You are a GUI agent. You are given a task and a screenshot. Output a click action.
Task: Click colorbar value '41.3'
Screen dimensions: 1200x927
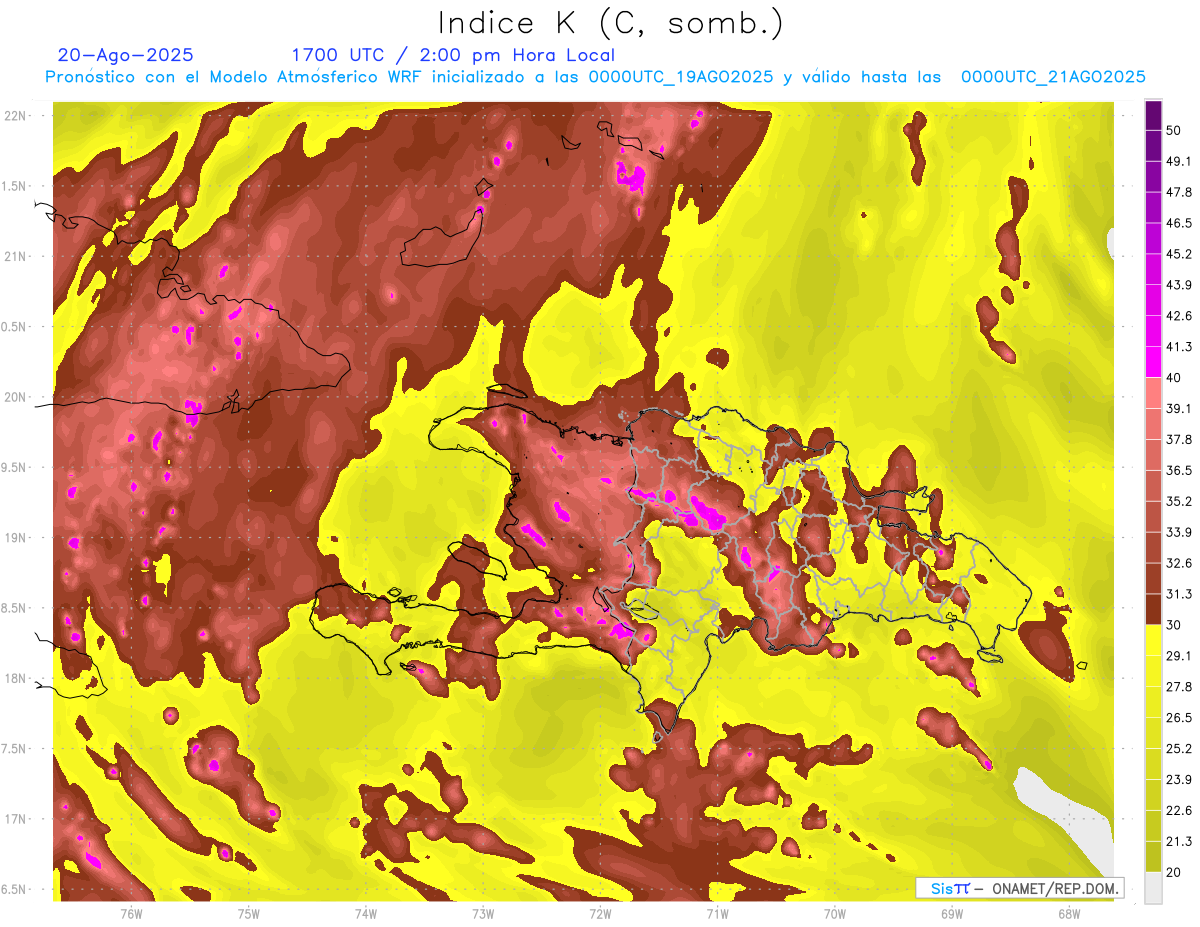1178,347
